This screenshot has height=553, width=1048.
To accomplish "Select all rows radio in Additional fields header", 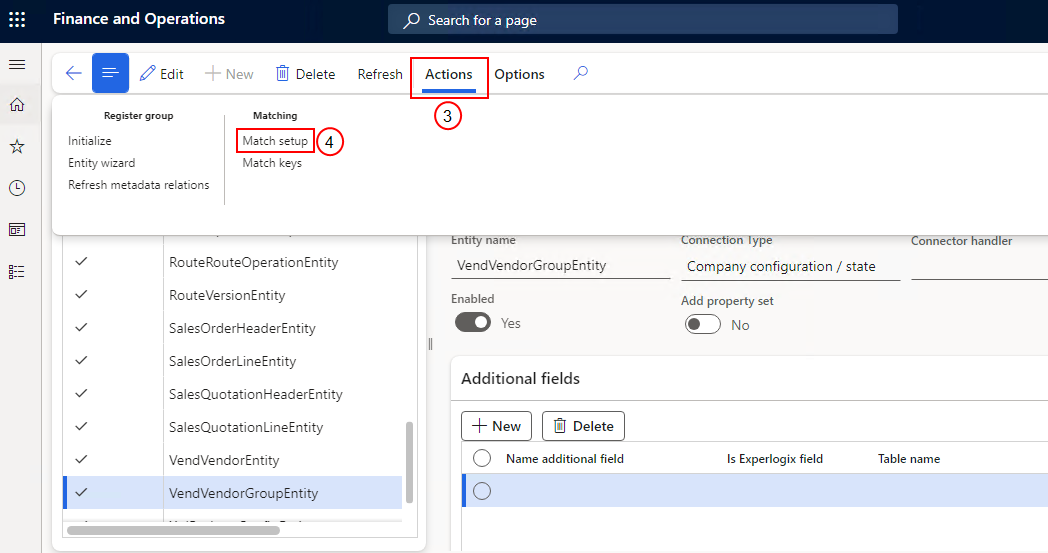I will 482,458.
